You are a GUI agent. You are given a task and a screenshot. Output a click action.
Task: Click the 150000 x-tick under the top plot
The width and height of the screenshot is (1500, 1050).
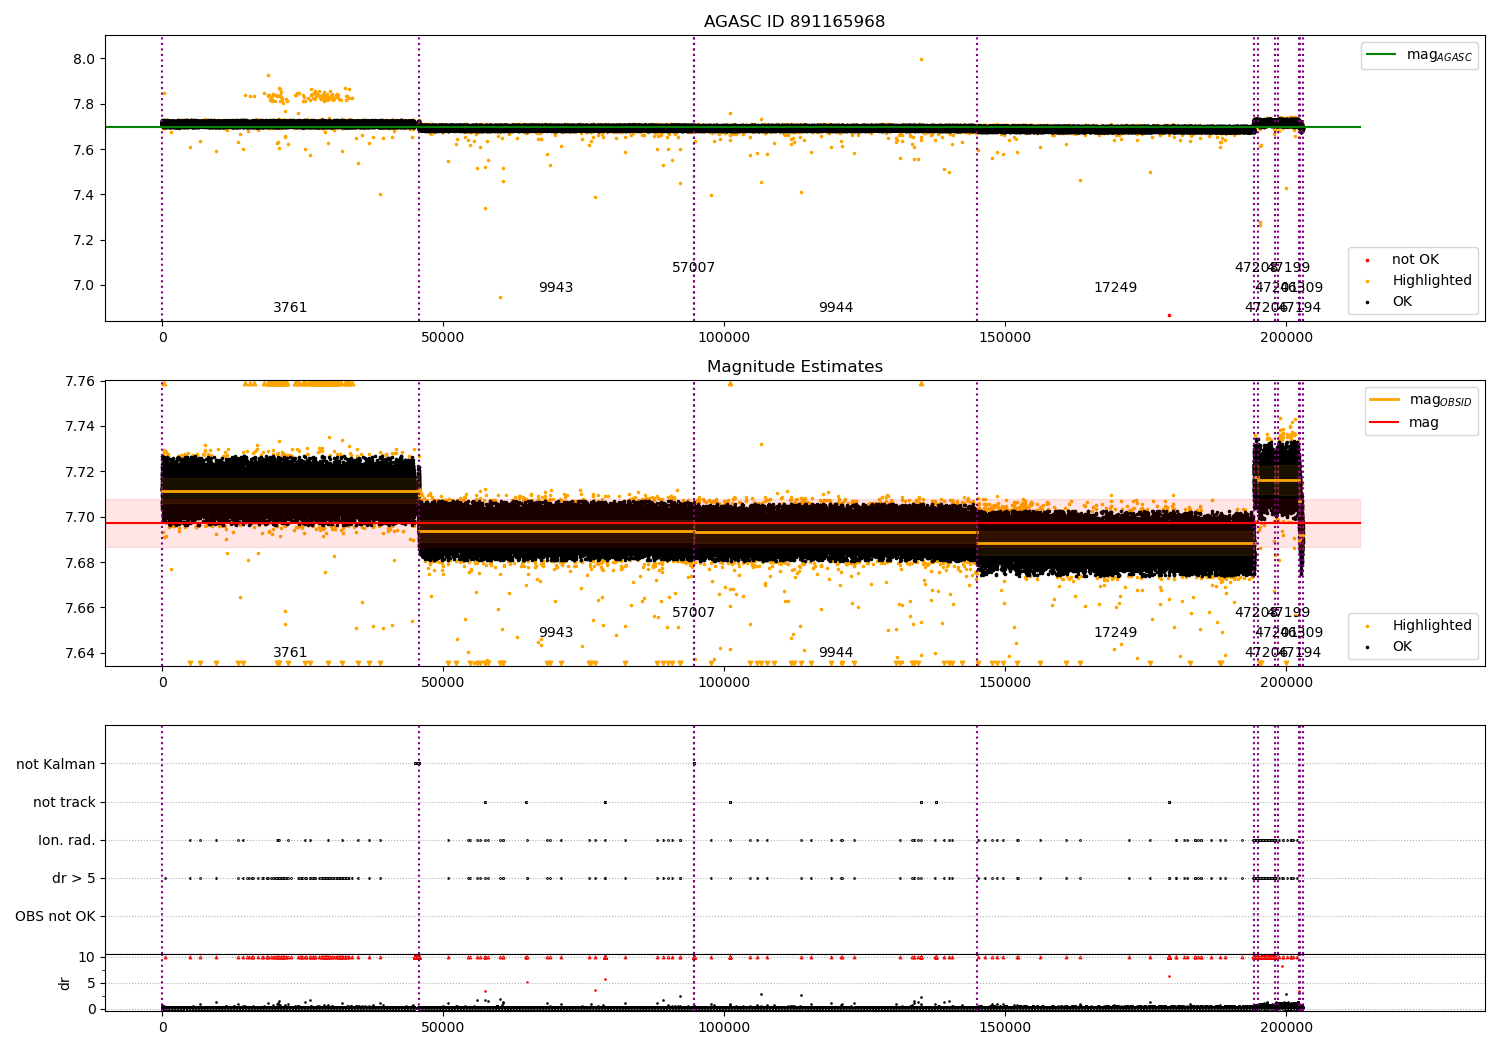[1004, 338]
